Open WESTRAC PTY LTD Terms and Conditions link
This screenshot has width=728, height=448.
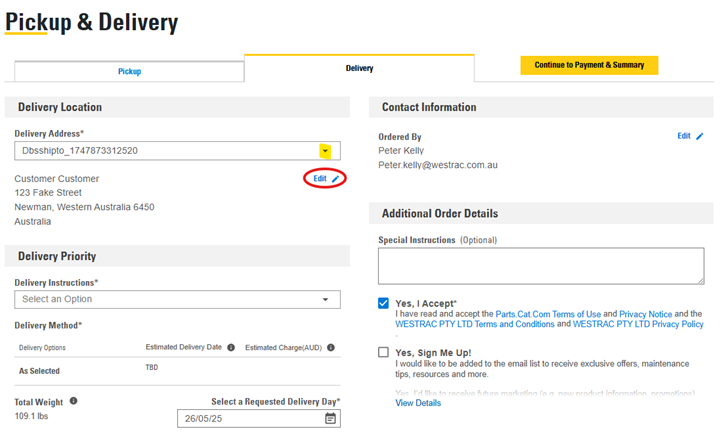pos(474,324)
